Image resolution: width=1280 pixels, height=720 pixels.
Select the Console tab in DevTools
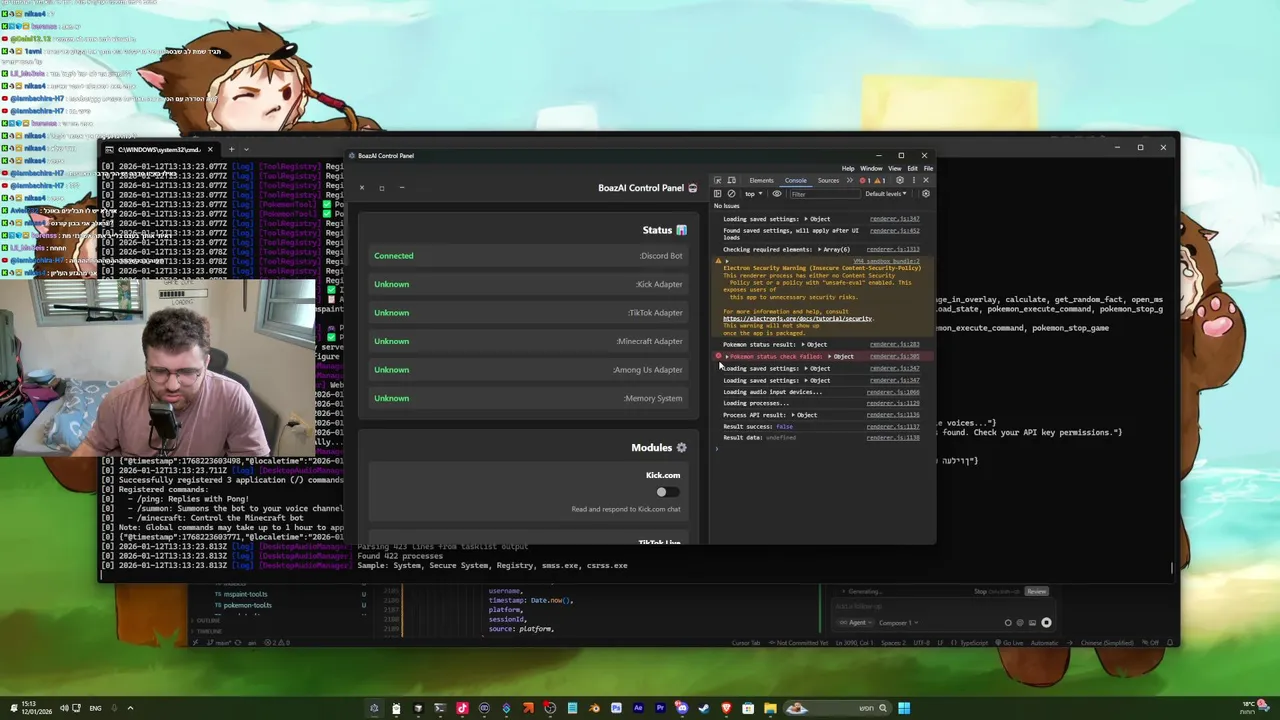796,180
